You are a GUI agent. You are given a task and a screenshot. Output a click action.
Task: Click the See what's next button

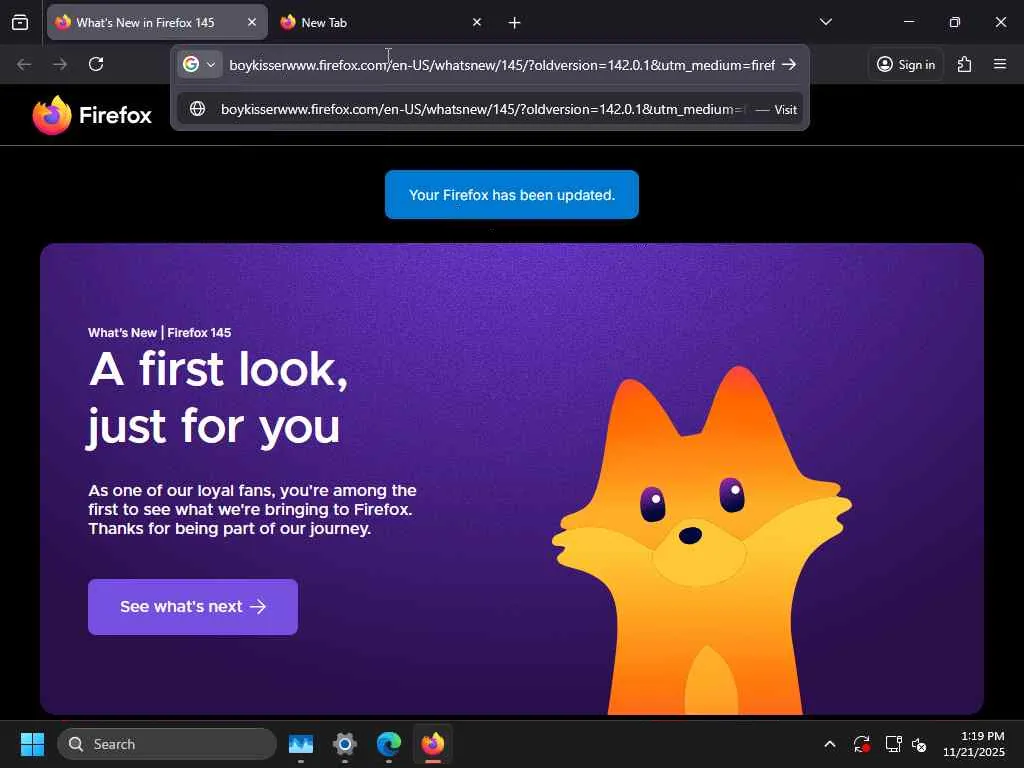pyautogui.click(x=193, y=607)
